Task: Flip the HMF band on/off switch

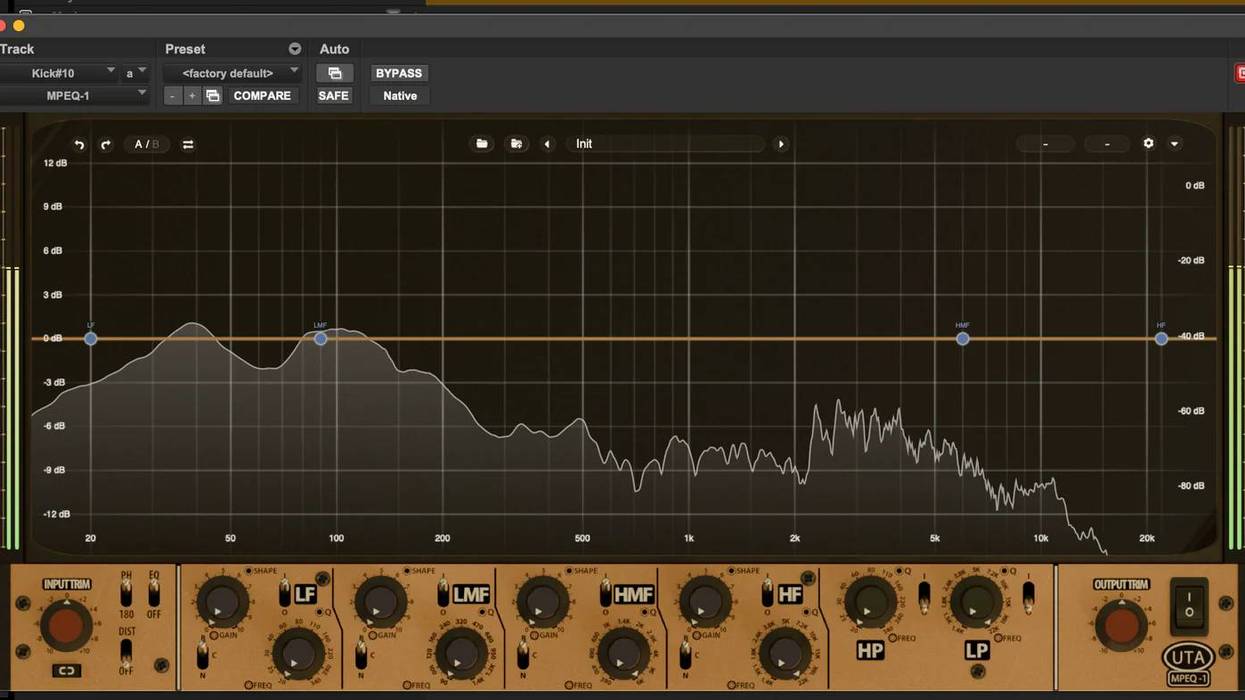Action: 605,593
